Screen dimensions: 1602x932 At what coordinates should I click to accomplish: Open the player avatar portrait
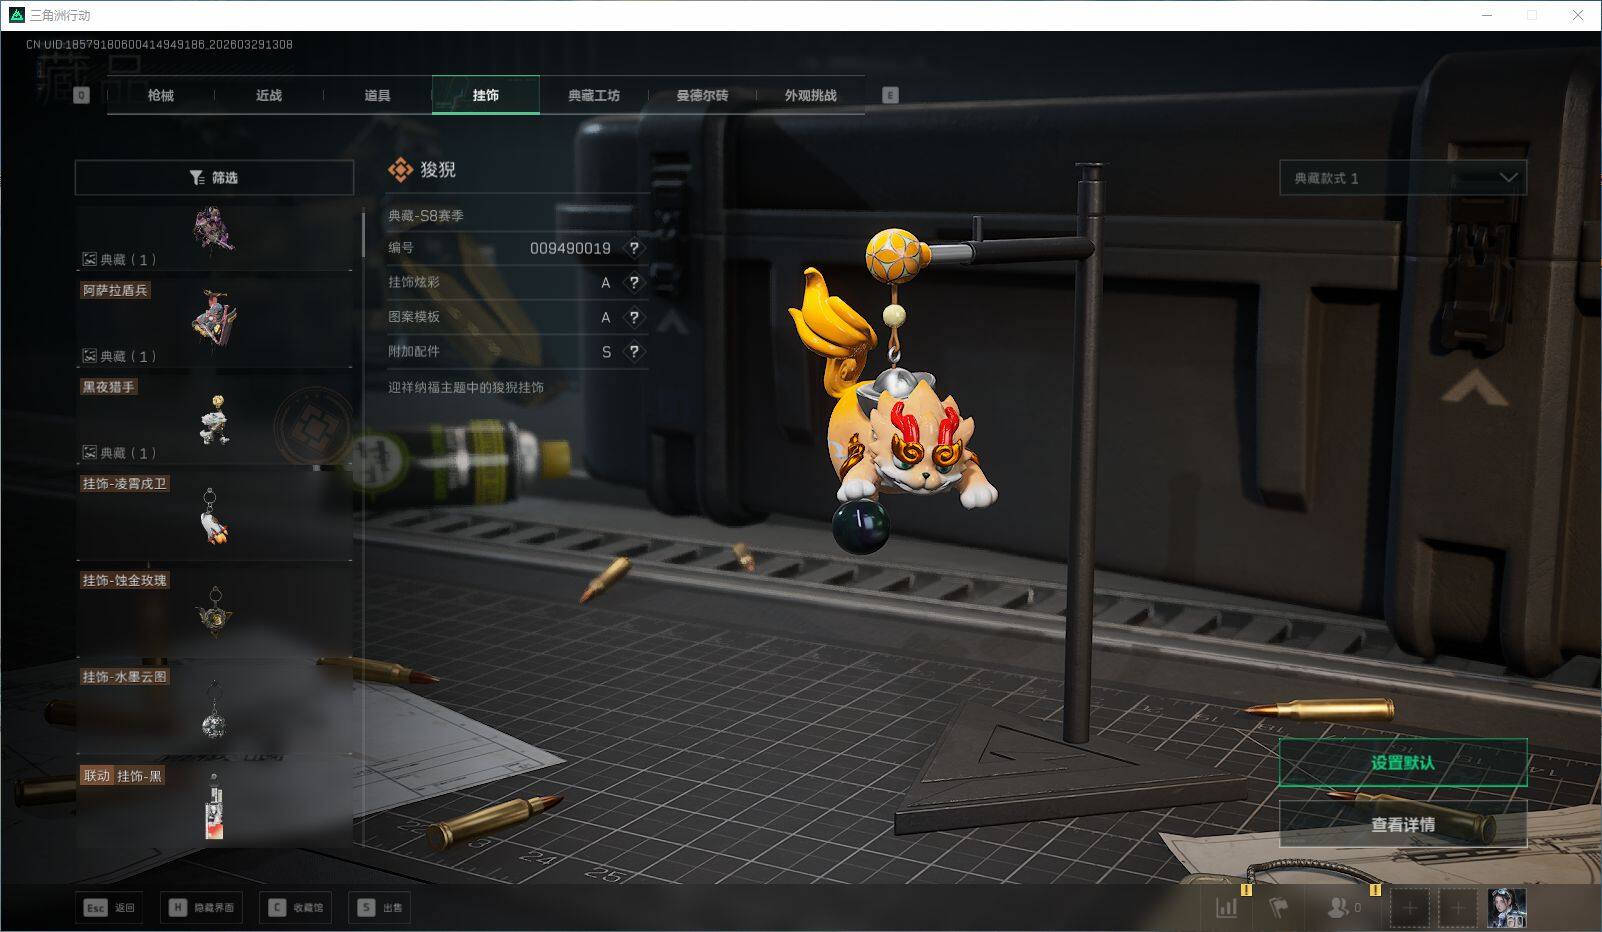1507,908
